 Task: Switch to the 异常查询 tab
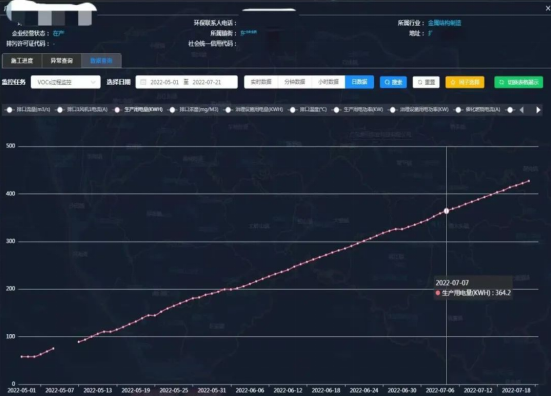(x=61, y=60)
